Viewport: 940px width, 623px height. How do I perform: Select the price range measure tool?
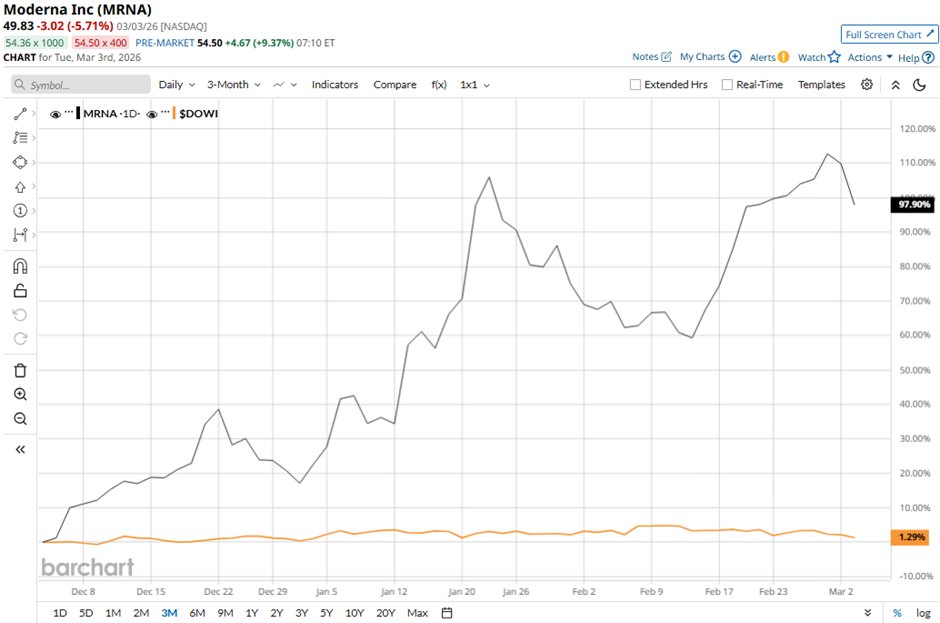(20, 234)
